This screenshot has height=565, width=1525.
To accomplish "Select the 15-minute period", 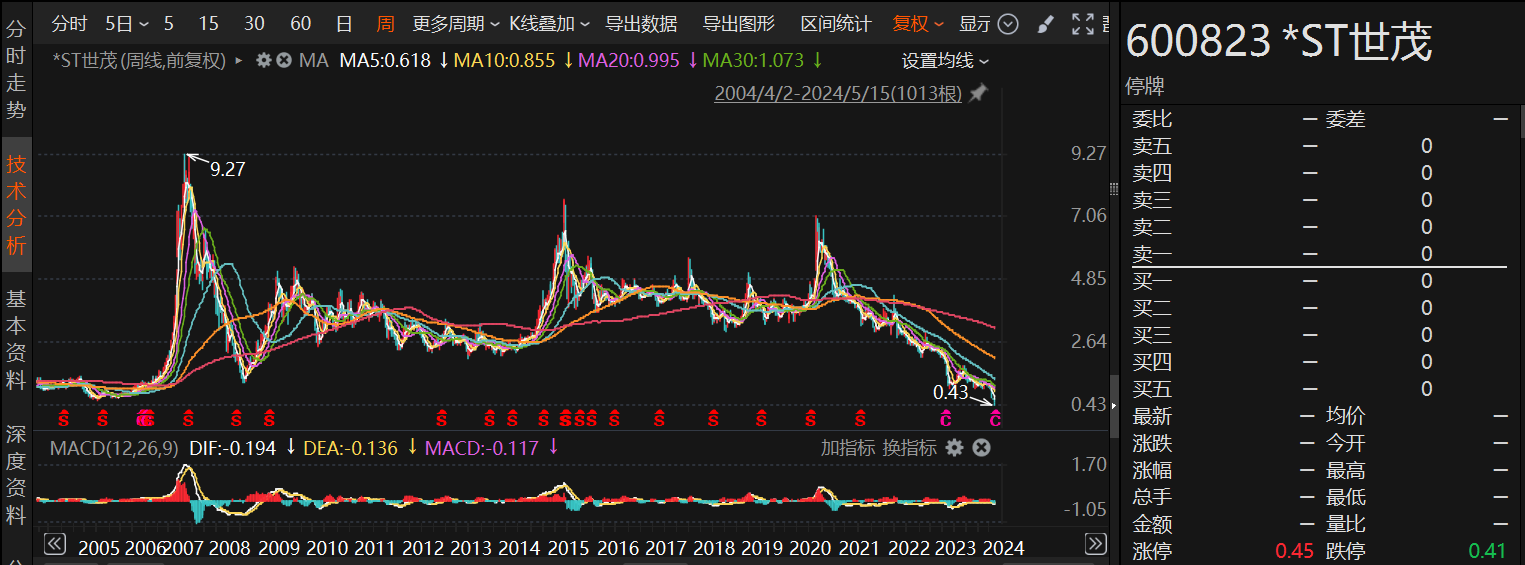I will [208, 23].
